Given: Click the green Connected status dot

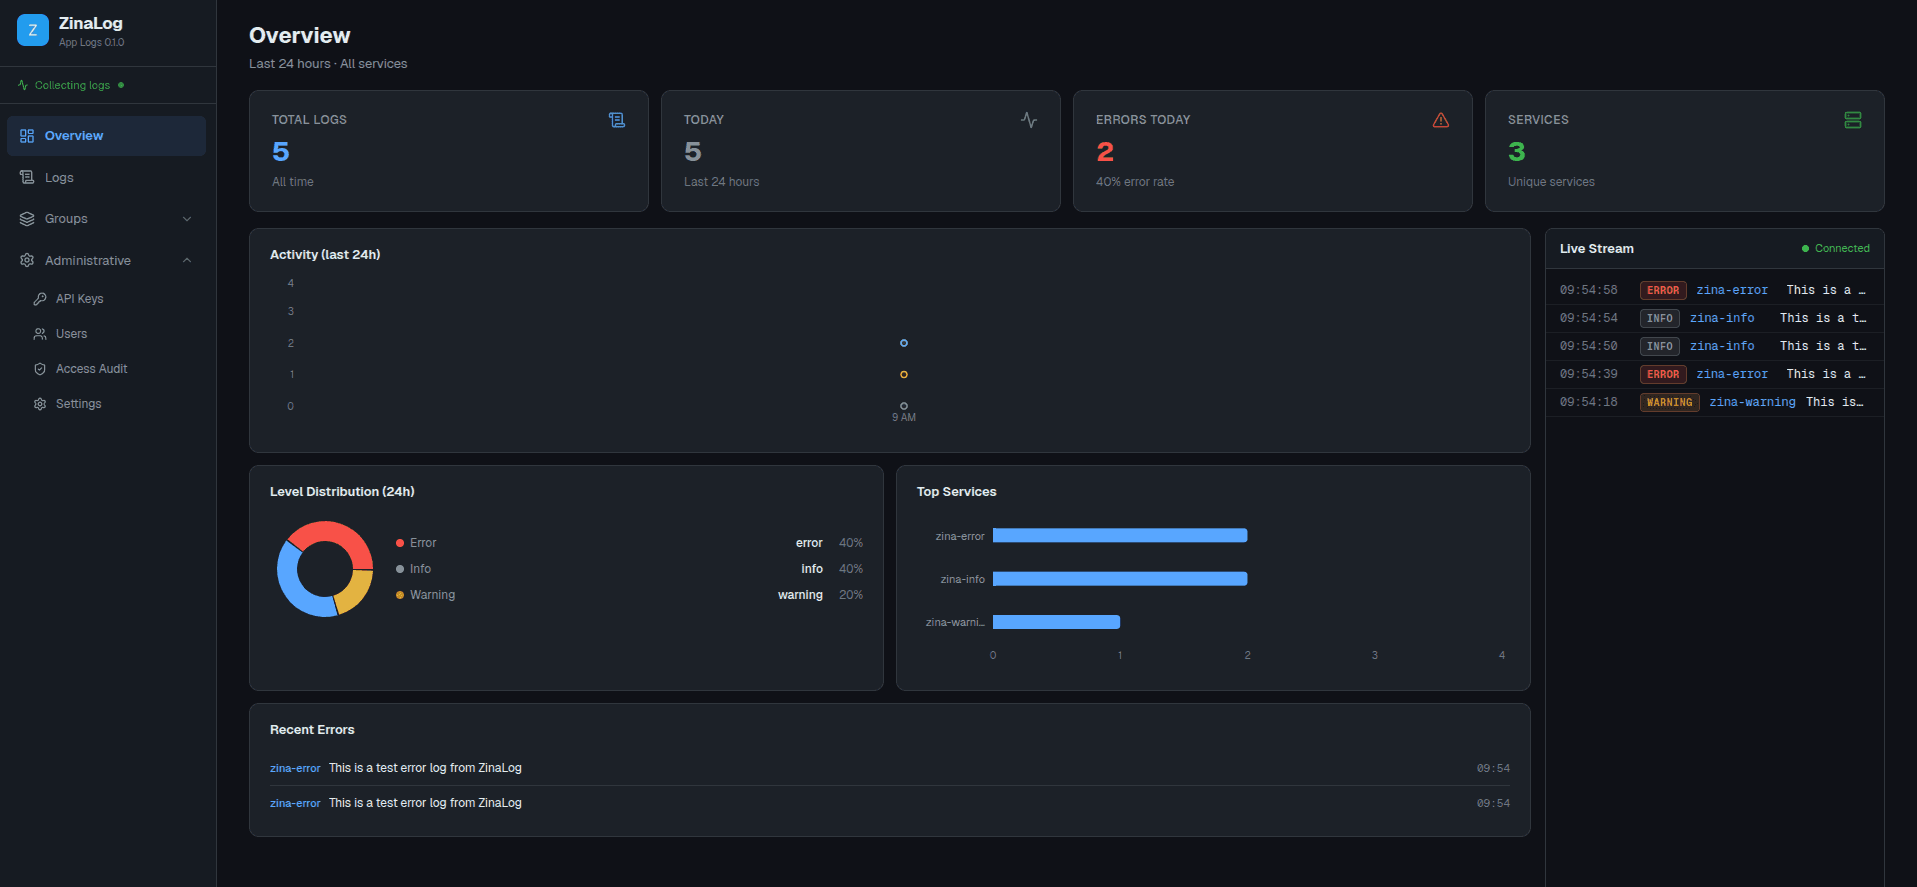Looking at the screenshot, I should [1805, 249].
